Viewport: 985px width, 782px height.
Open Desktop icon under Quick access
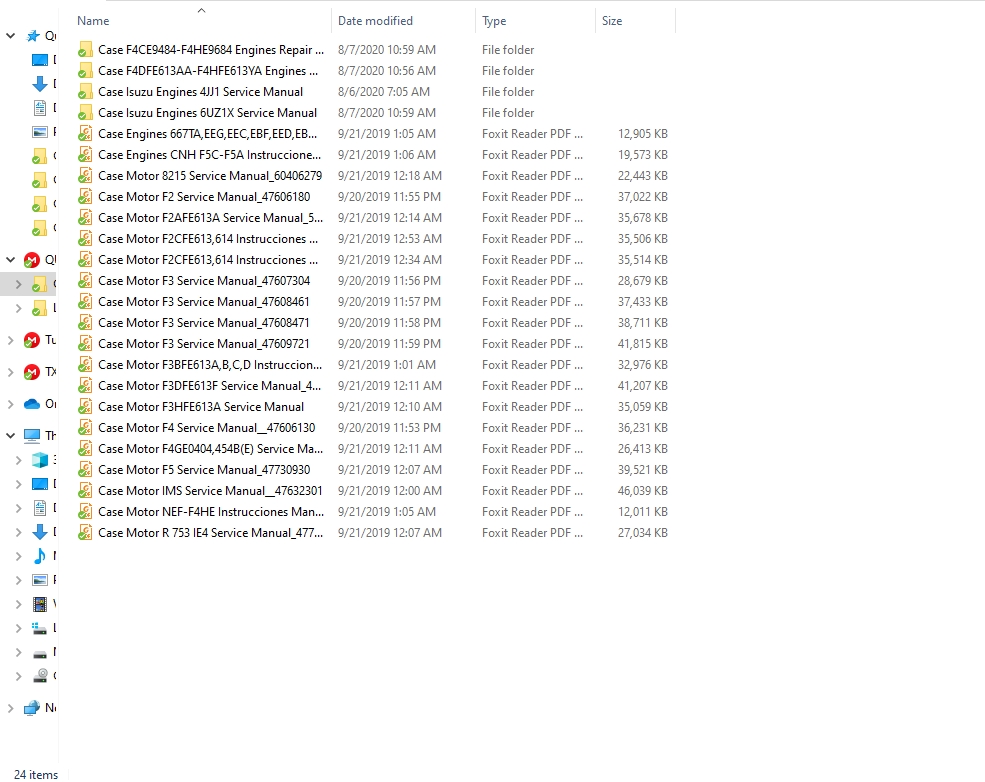pyautogui.click(x=40, y=60)
